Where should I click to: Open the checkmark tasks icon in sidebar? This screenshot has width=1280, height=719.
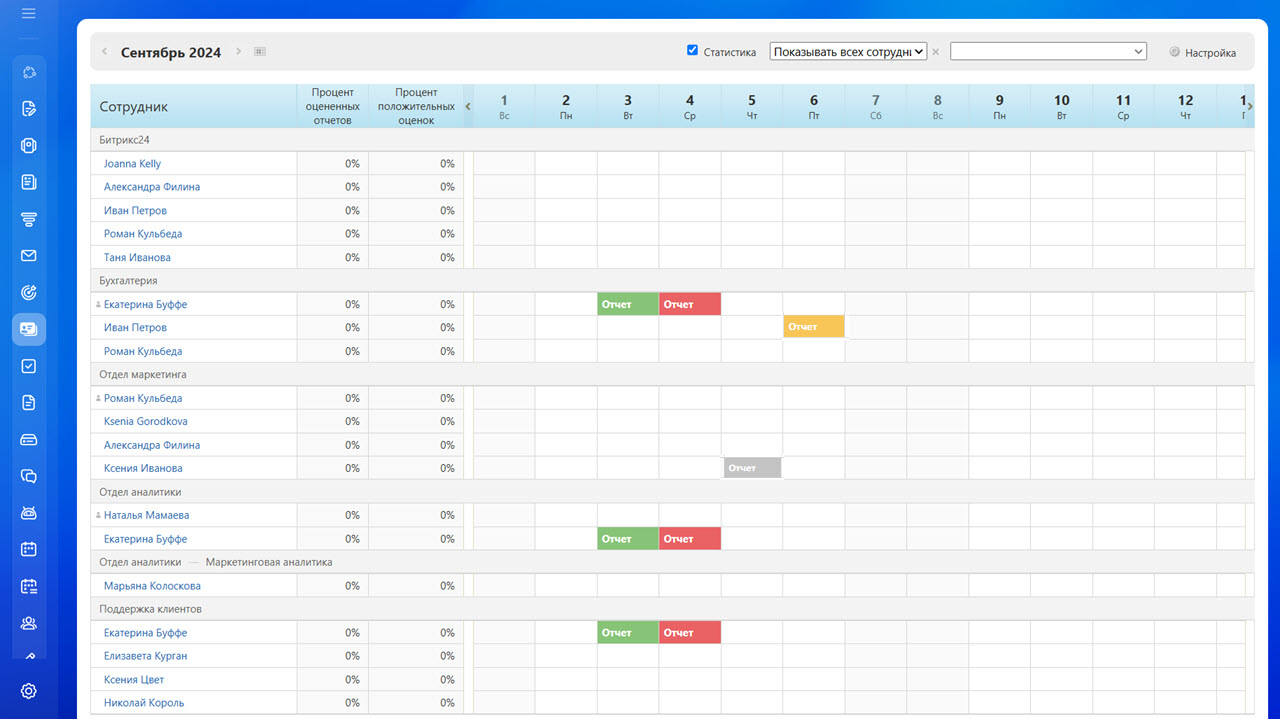[28, 366]
